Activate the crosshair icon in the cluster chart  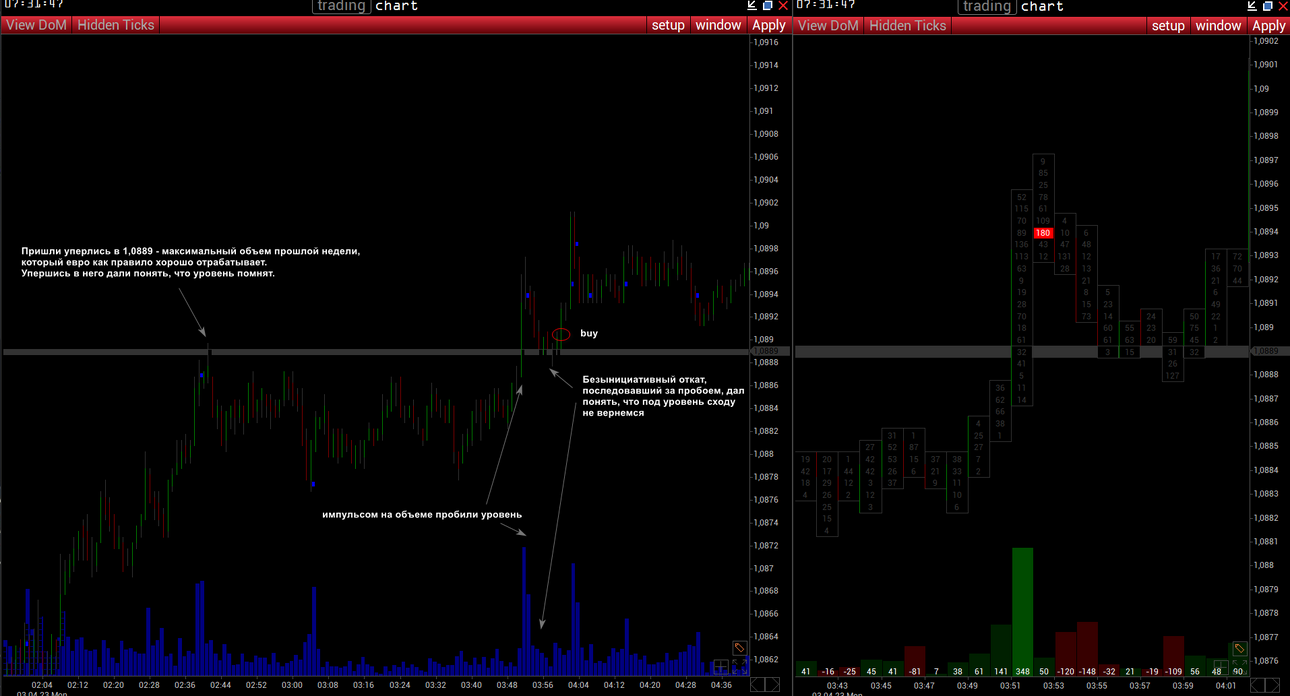pos(1220,667)
